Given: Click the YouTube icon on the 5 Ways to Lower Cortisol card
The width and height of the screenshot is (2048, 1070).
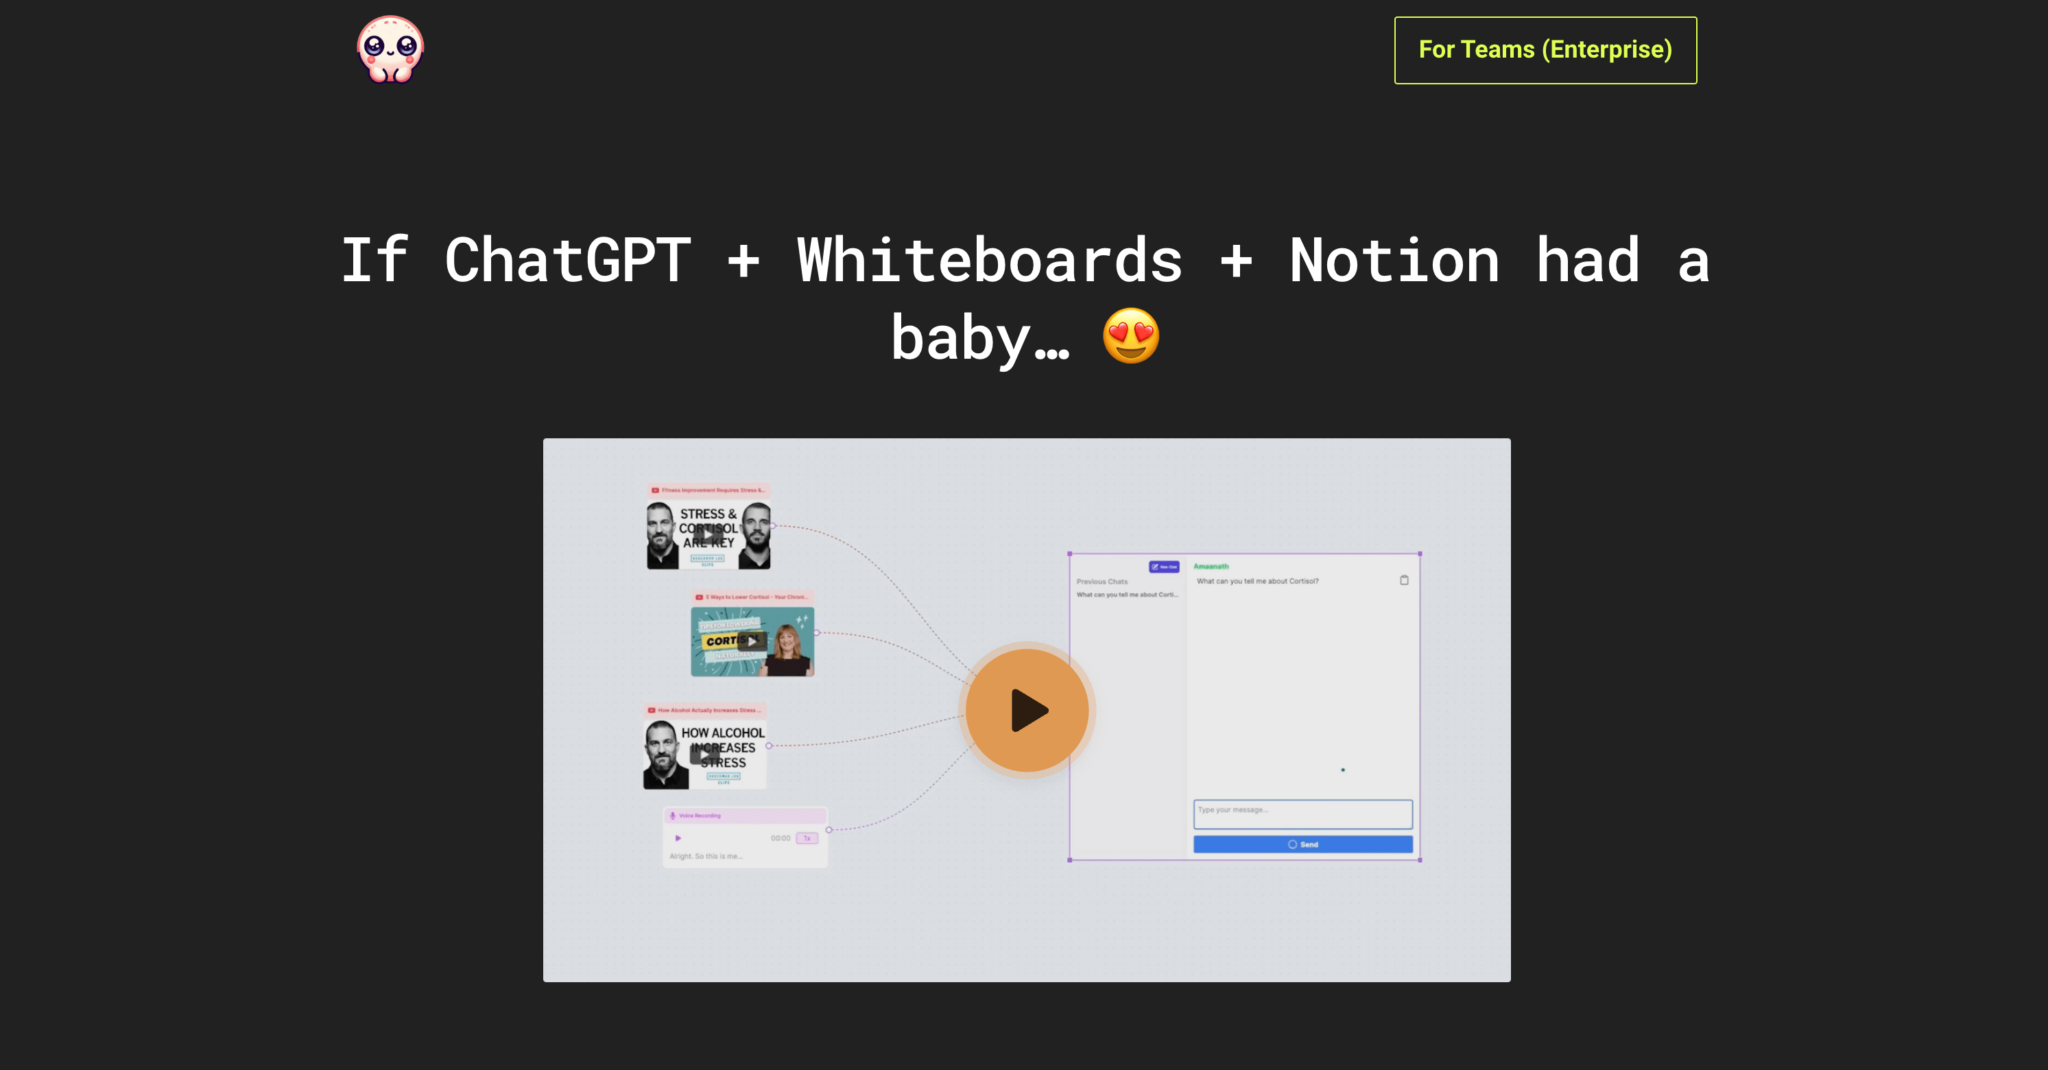Looking at the screenshot, I should tap(699, 597).
